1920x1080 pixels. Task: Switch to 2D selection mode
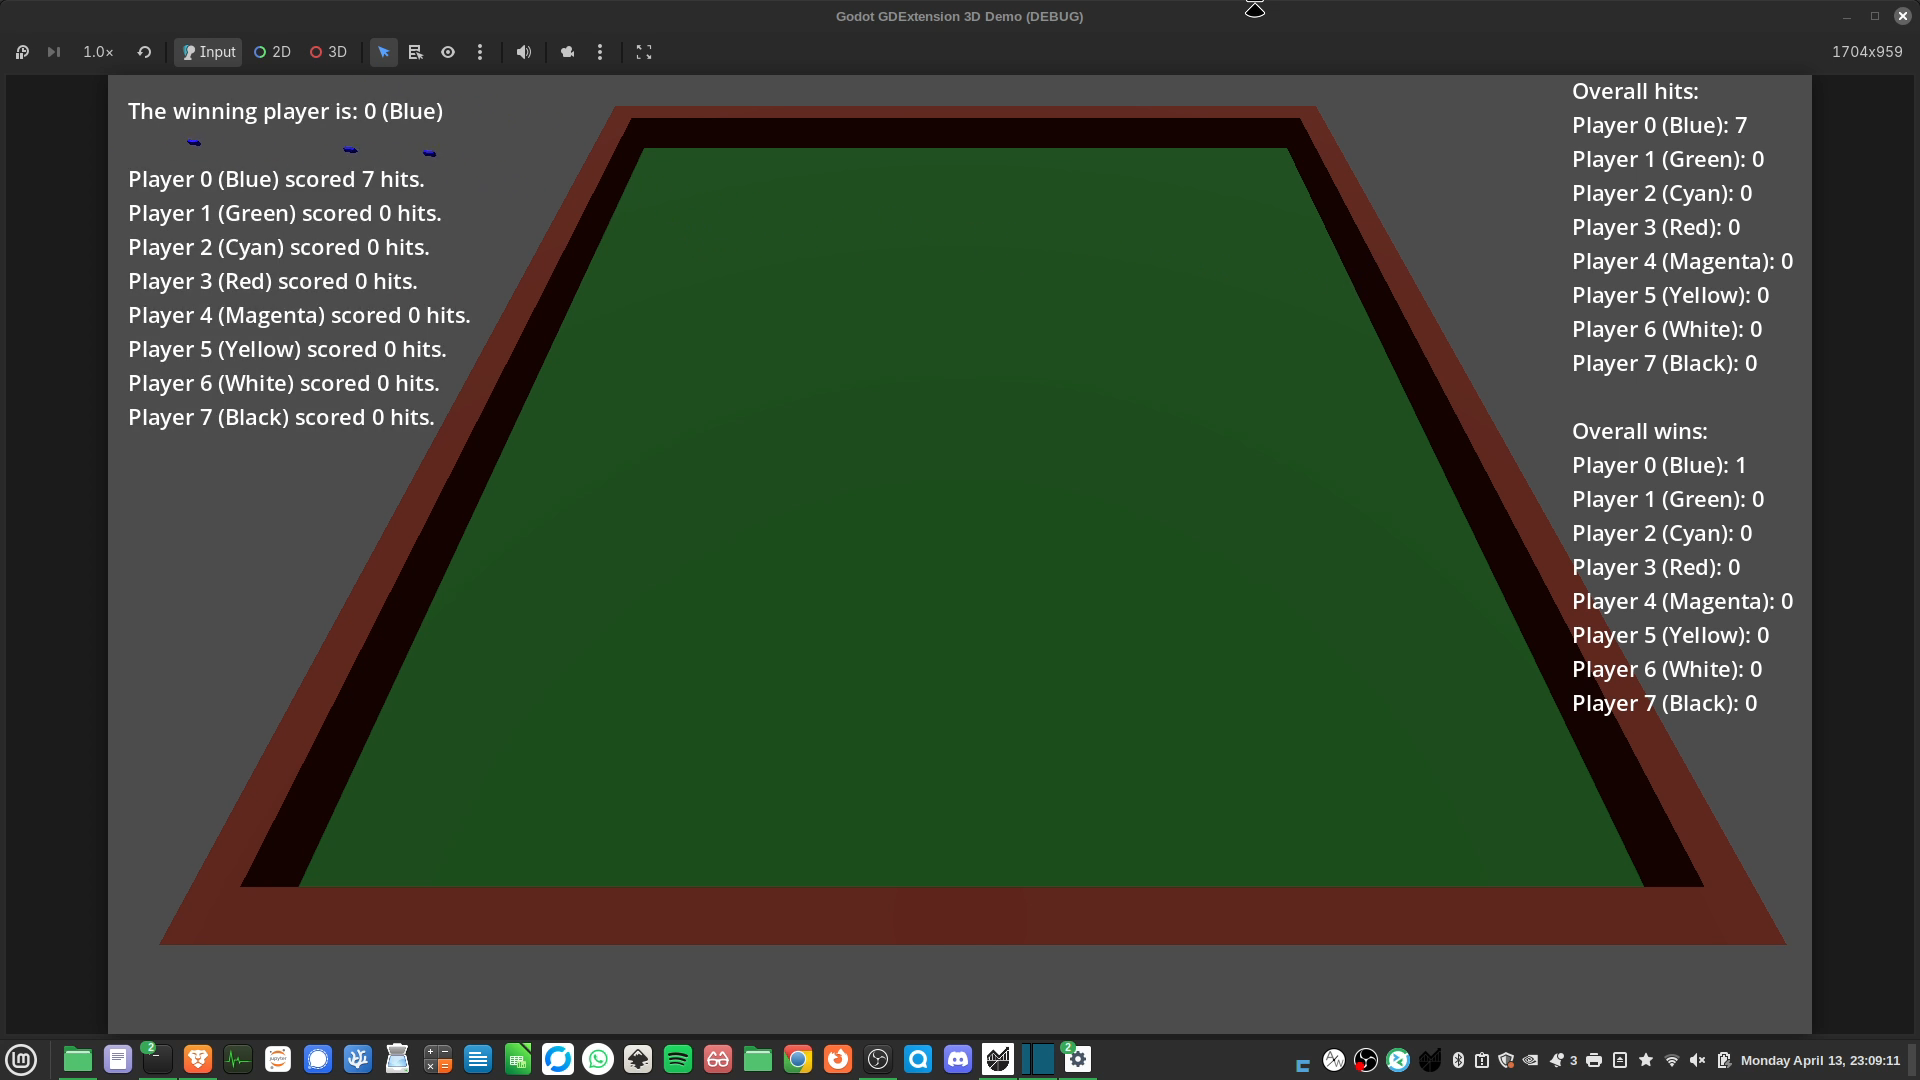(272, 52)
